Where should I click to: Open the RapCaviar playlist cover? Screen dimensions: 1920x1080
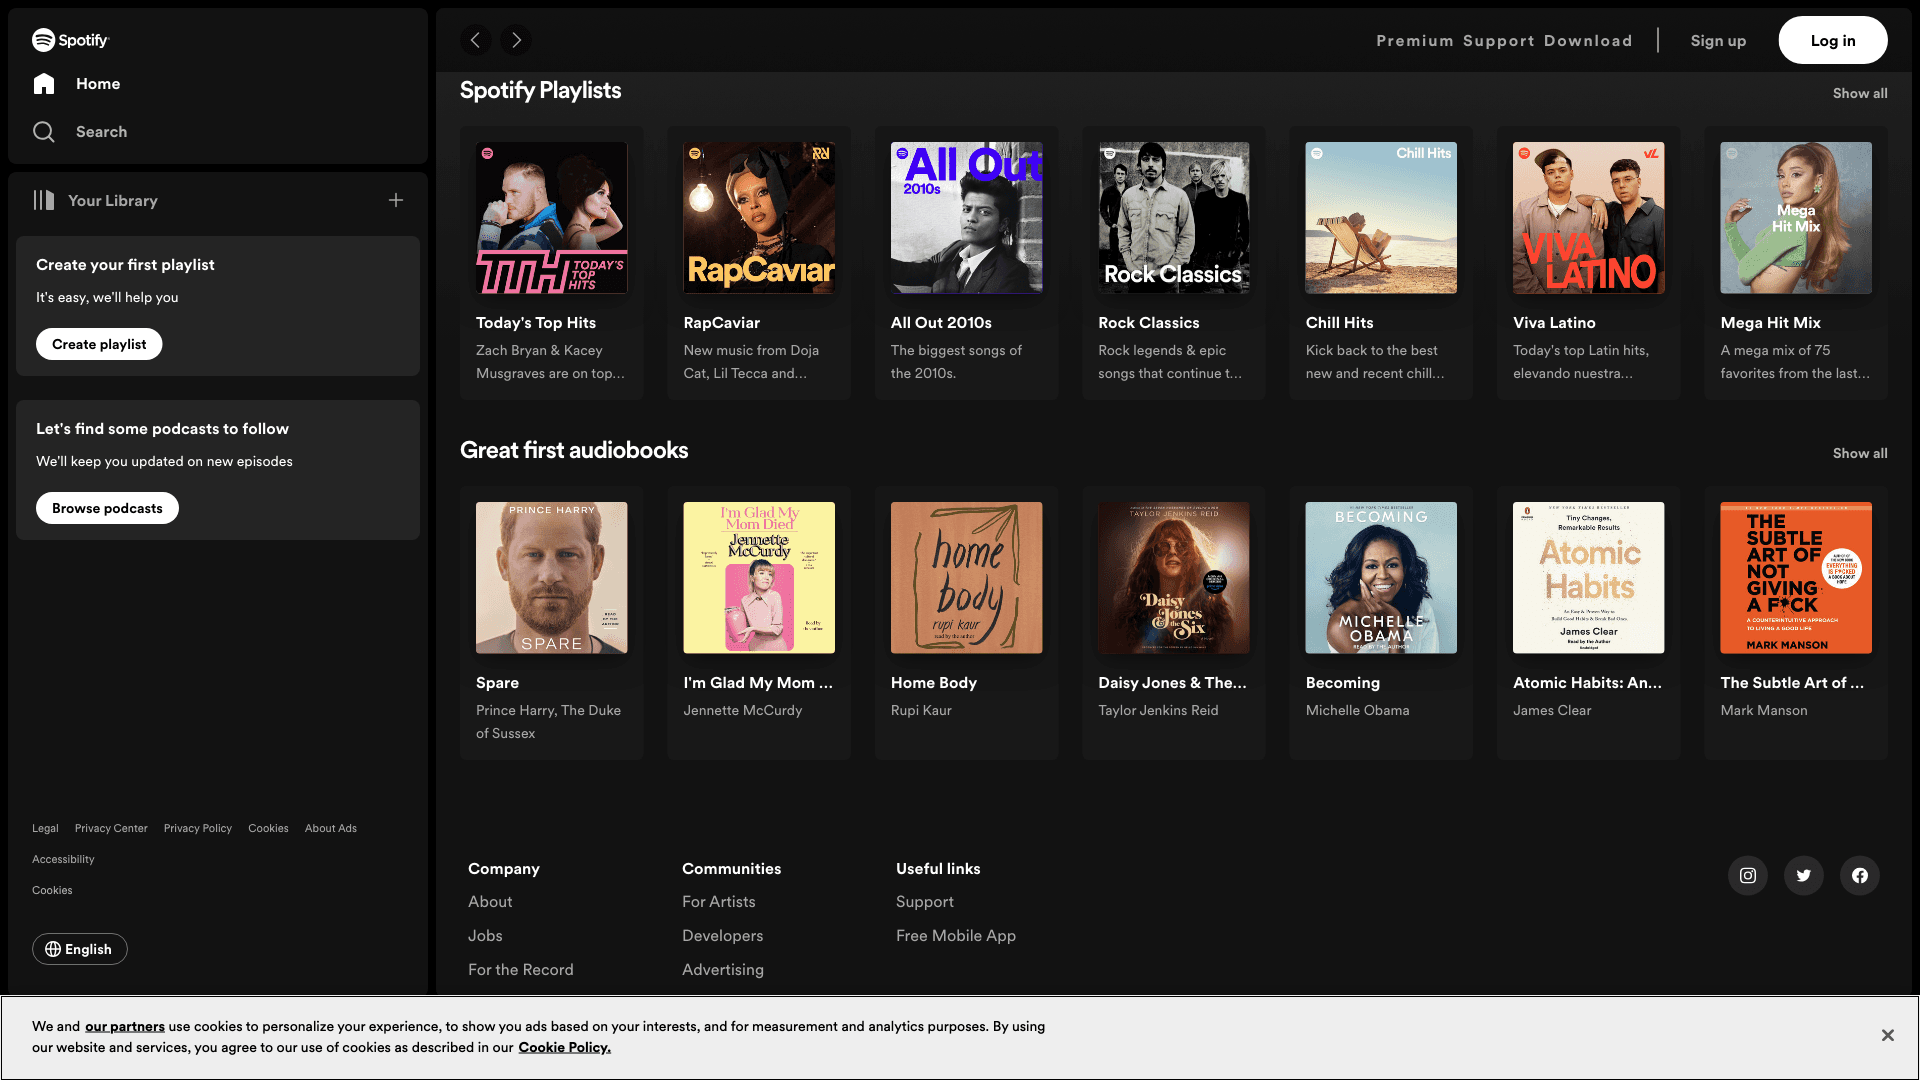click(759, 218)
